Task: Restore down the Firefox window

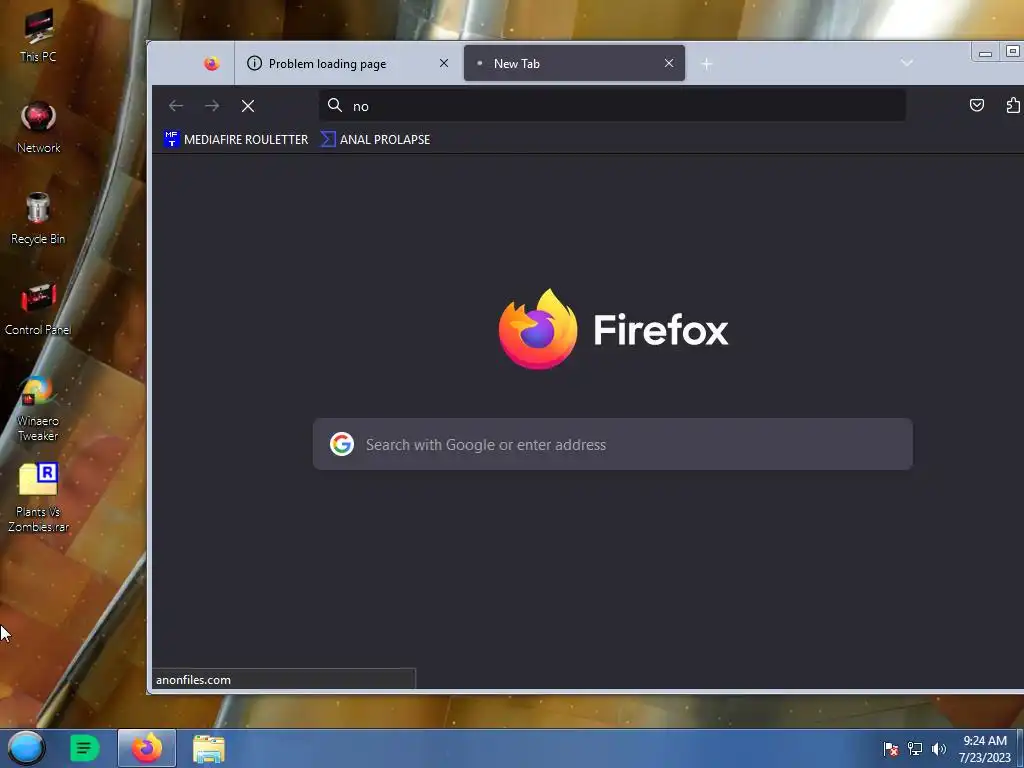Action: pyautogui.click(x=1012, y=52)
